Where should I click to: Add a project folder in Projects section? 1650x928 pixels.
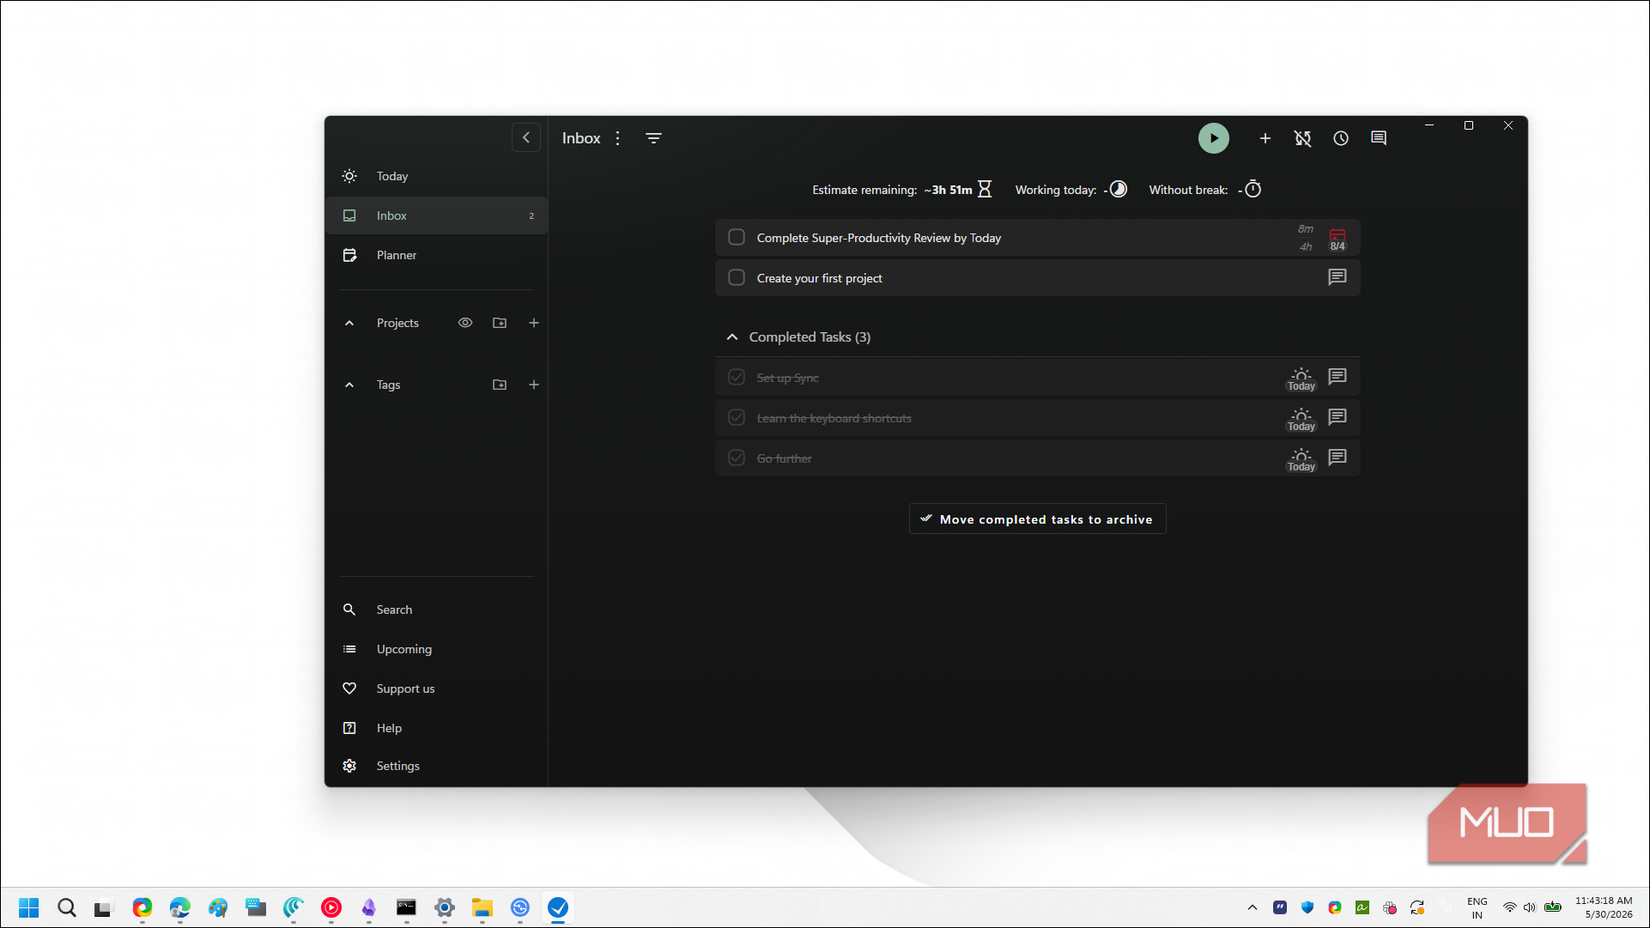(500, 323)
